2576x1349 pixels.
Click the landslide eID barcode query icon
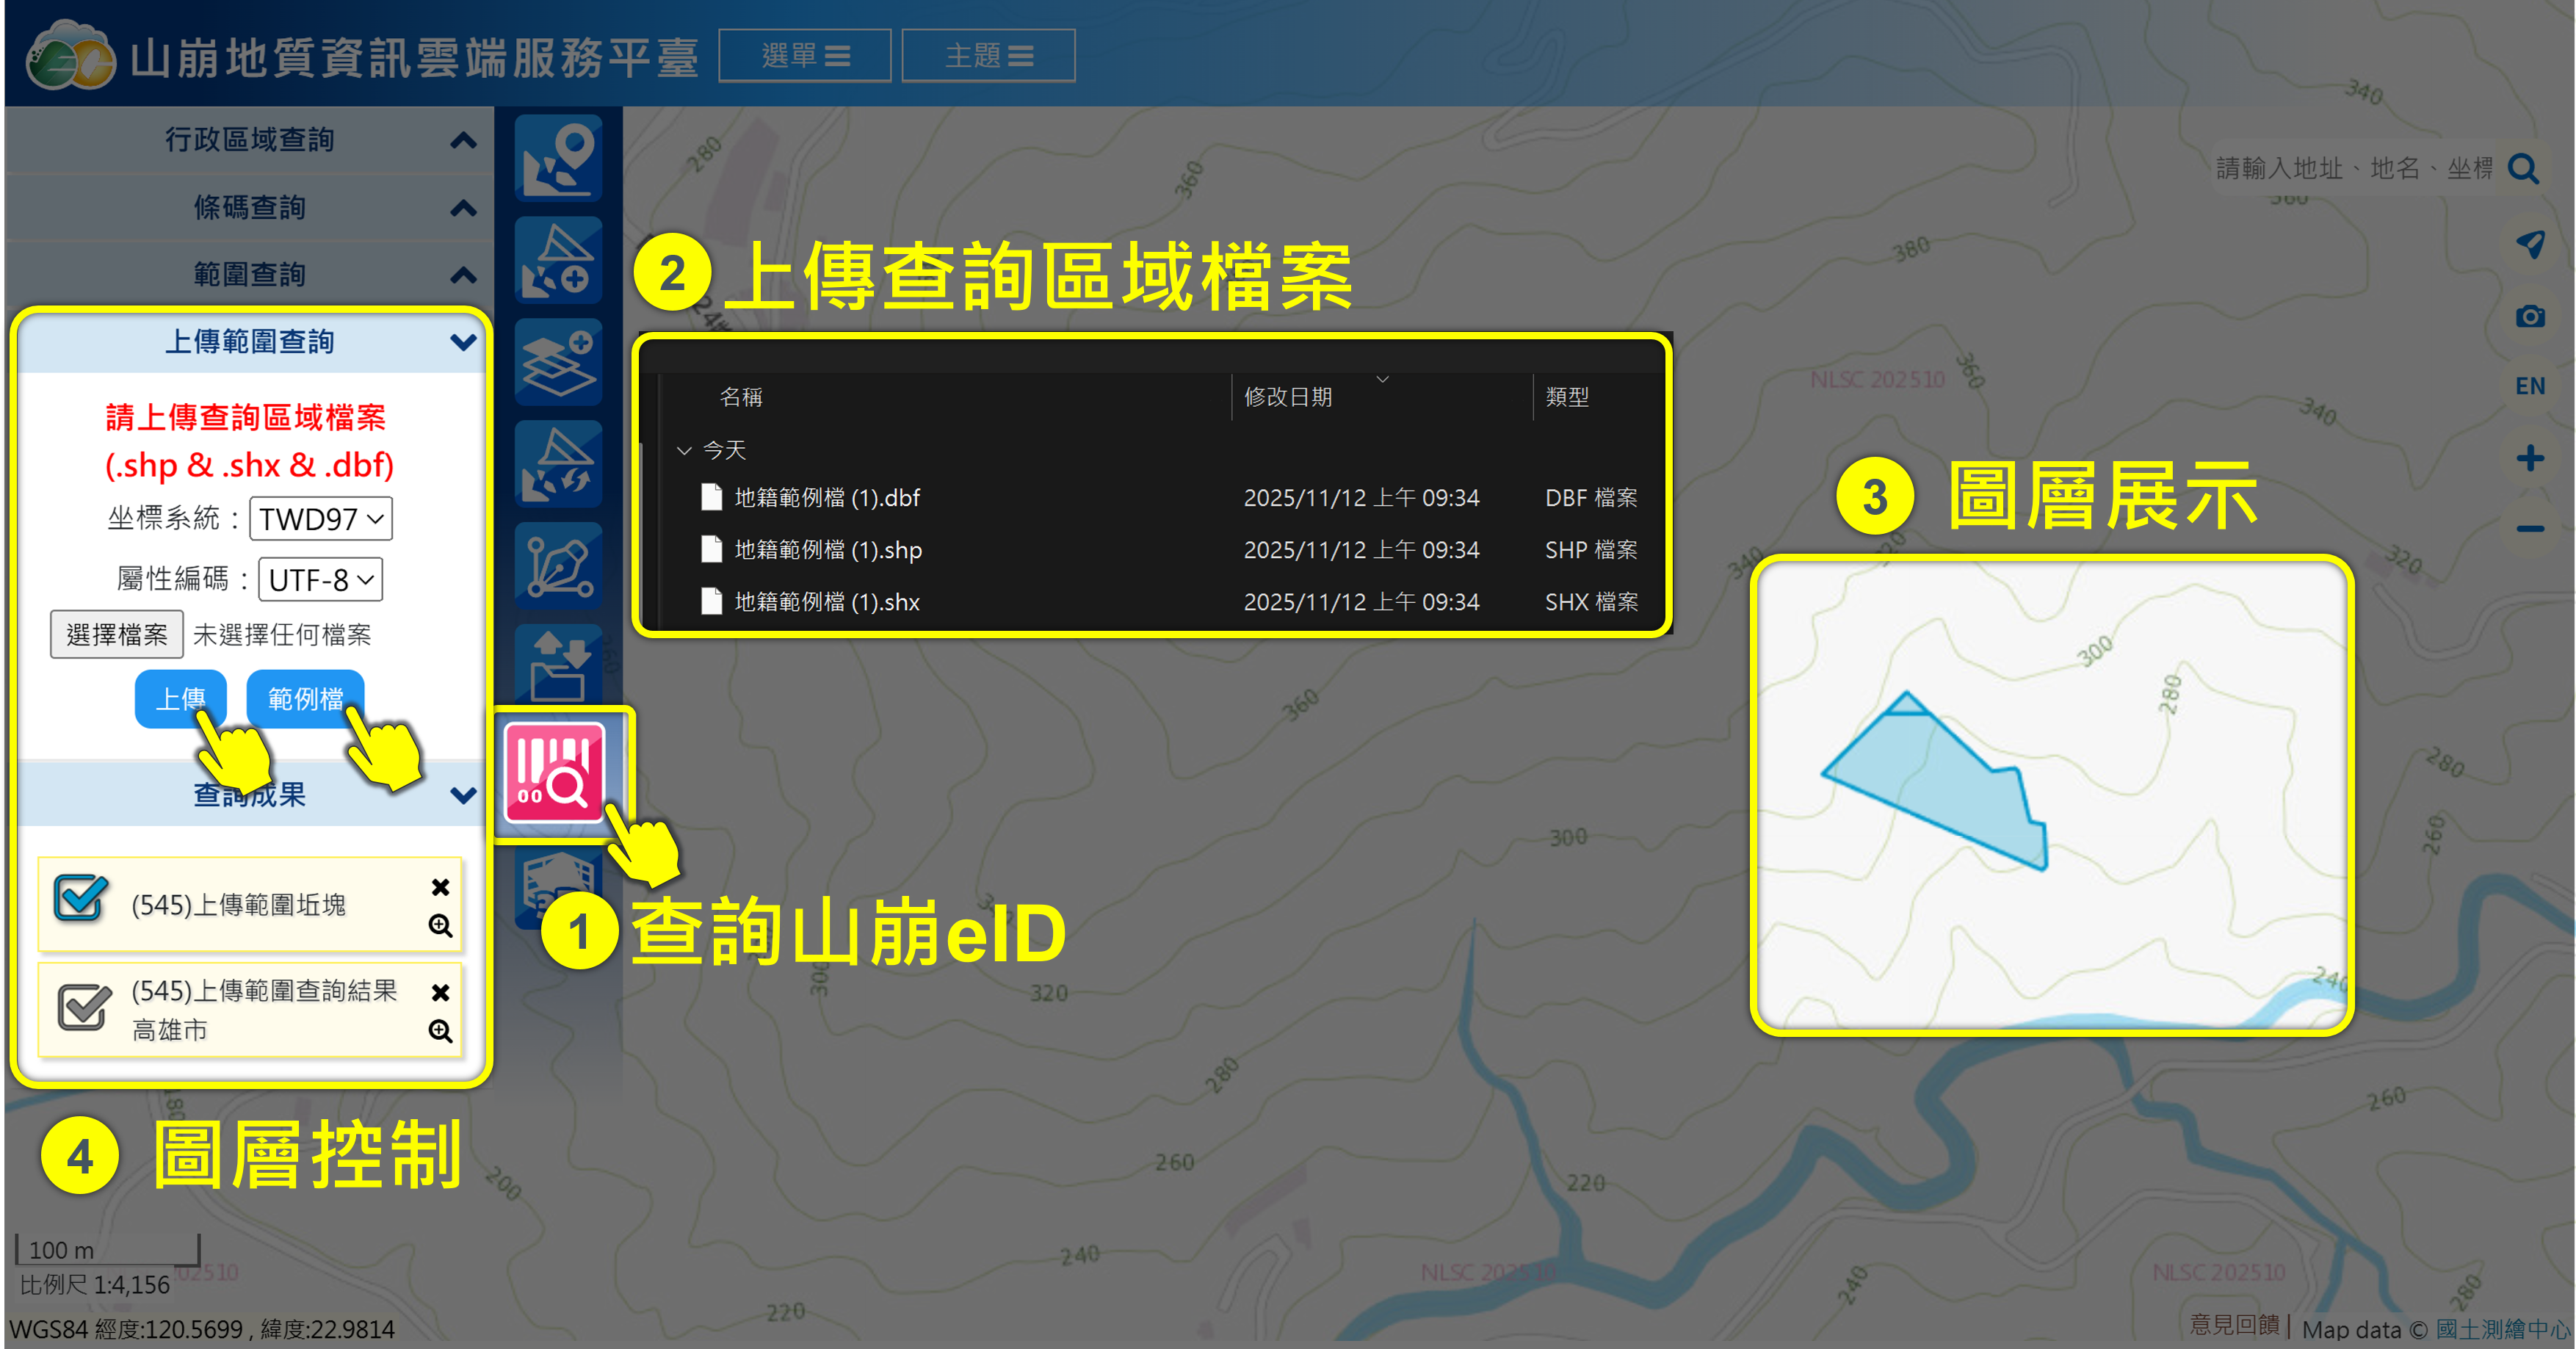point(556,773)
